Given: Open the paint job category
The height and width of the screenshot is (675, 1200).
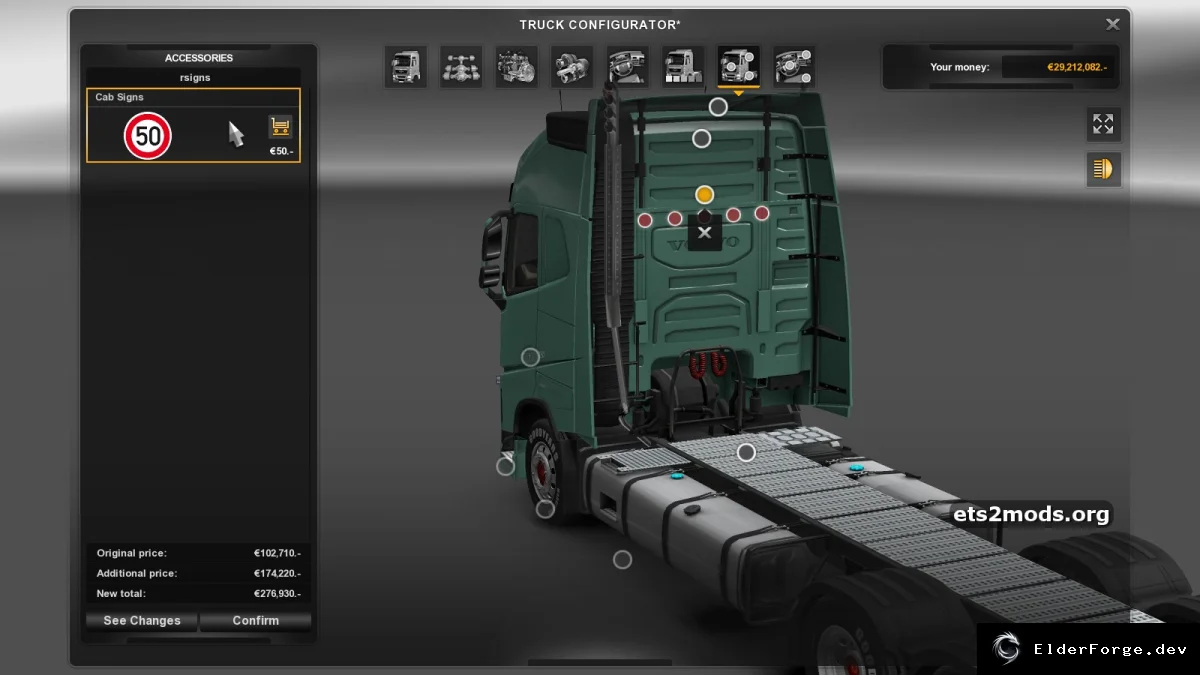Looking at the screenshot, I should coord(683,67).
